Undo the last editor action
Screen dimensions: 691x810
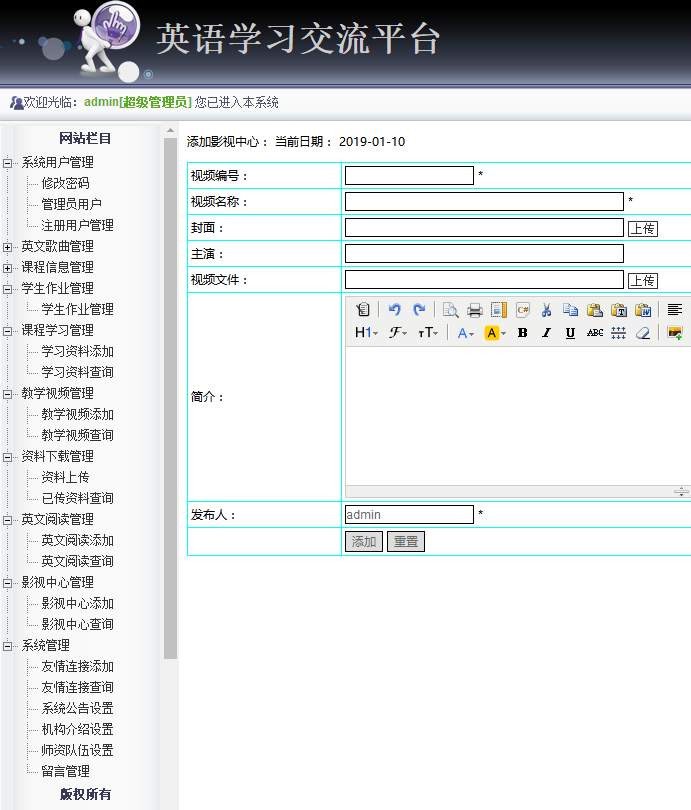pyautogui.click(x=395, y=309)
